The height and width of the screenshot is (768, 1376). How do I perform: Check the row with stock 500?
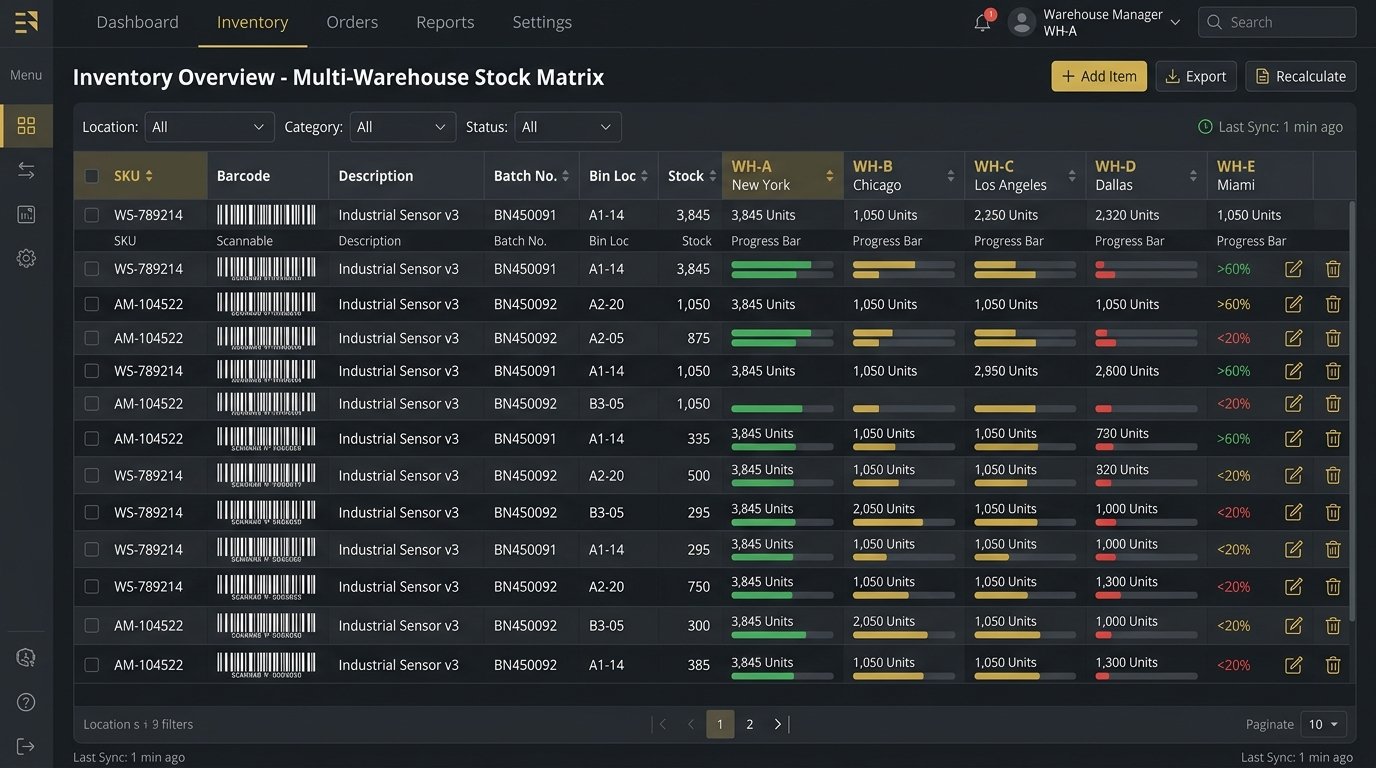[92, 475]
